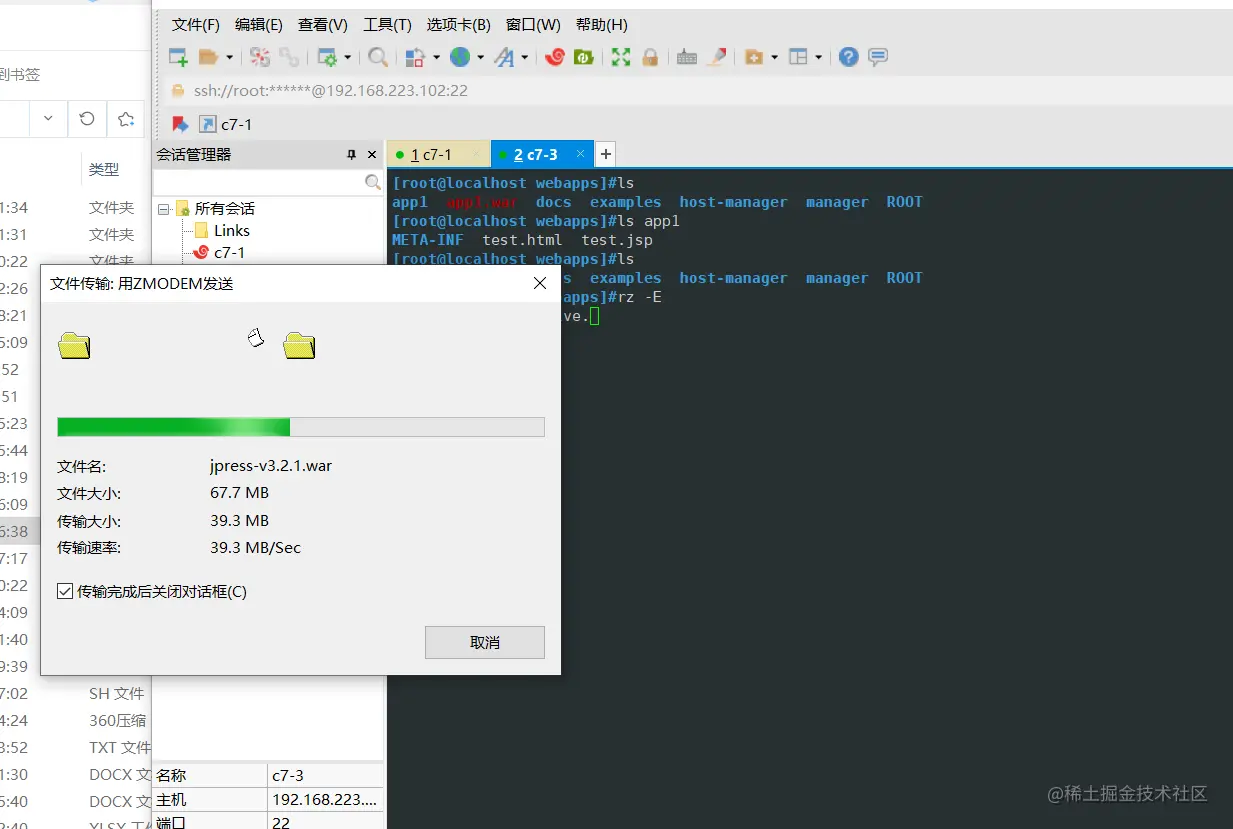Click the 取消 button in transfer dialog
Image resolution: width=1233 pixels, height=829 pixels.
point(485,643)
